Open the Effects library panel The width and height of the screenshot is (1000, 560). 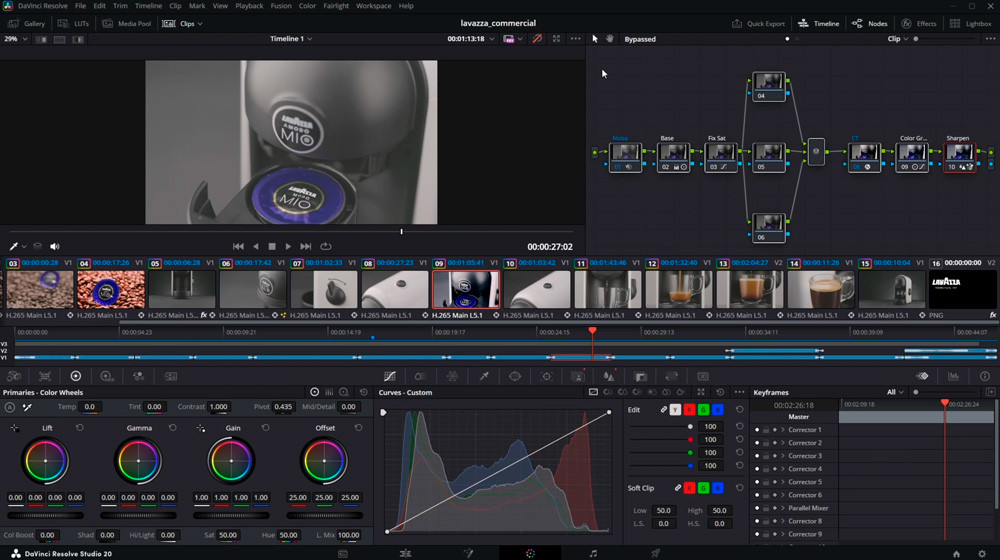[x=919, y=24]
